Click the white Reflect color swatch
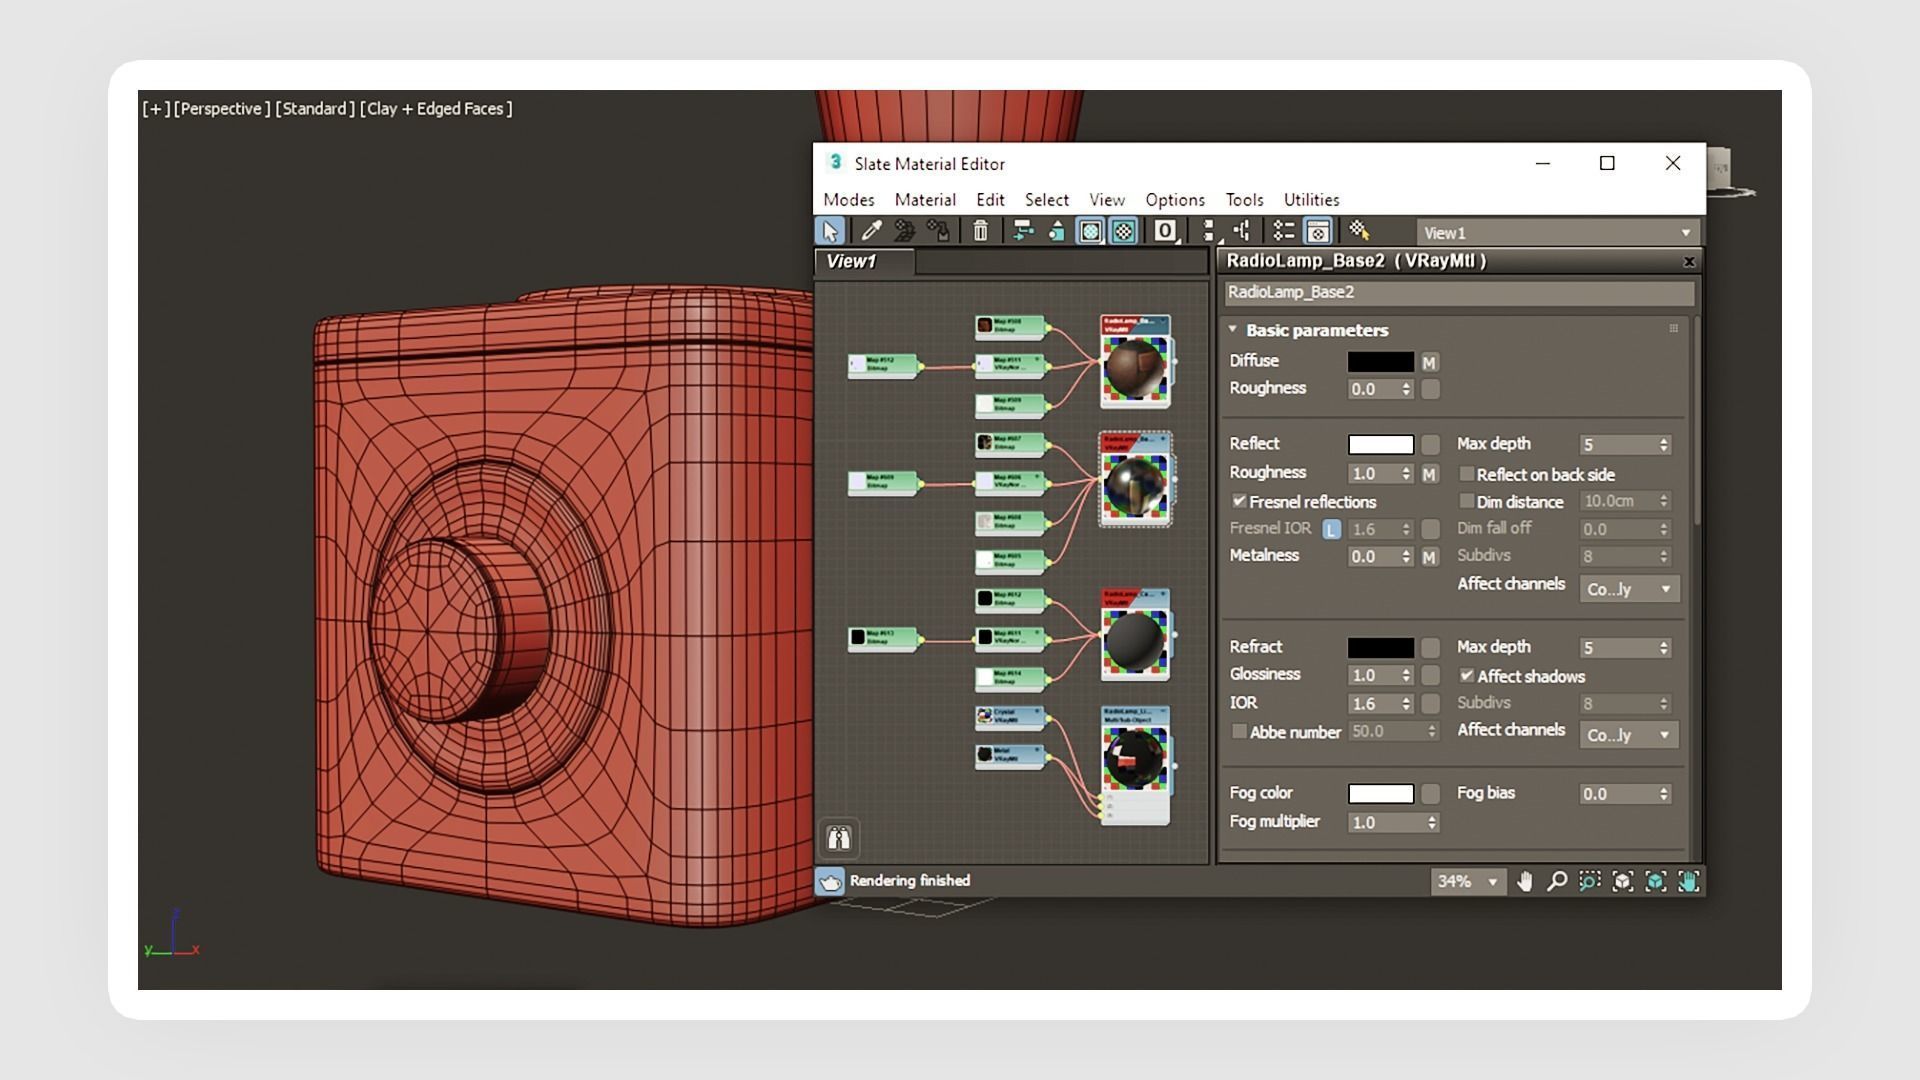 1380,444
